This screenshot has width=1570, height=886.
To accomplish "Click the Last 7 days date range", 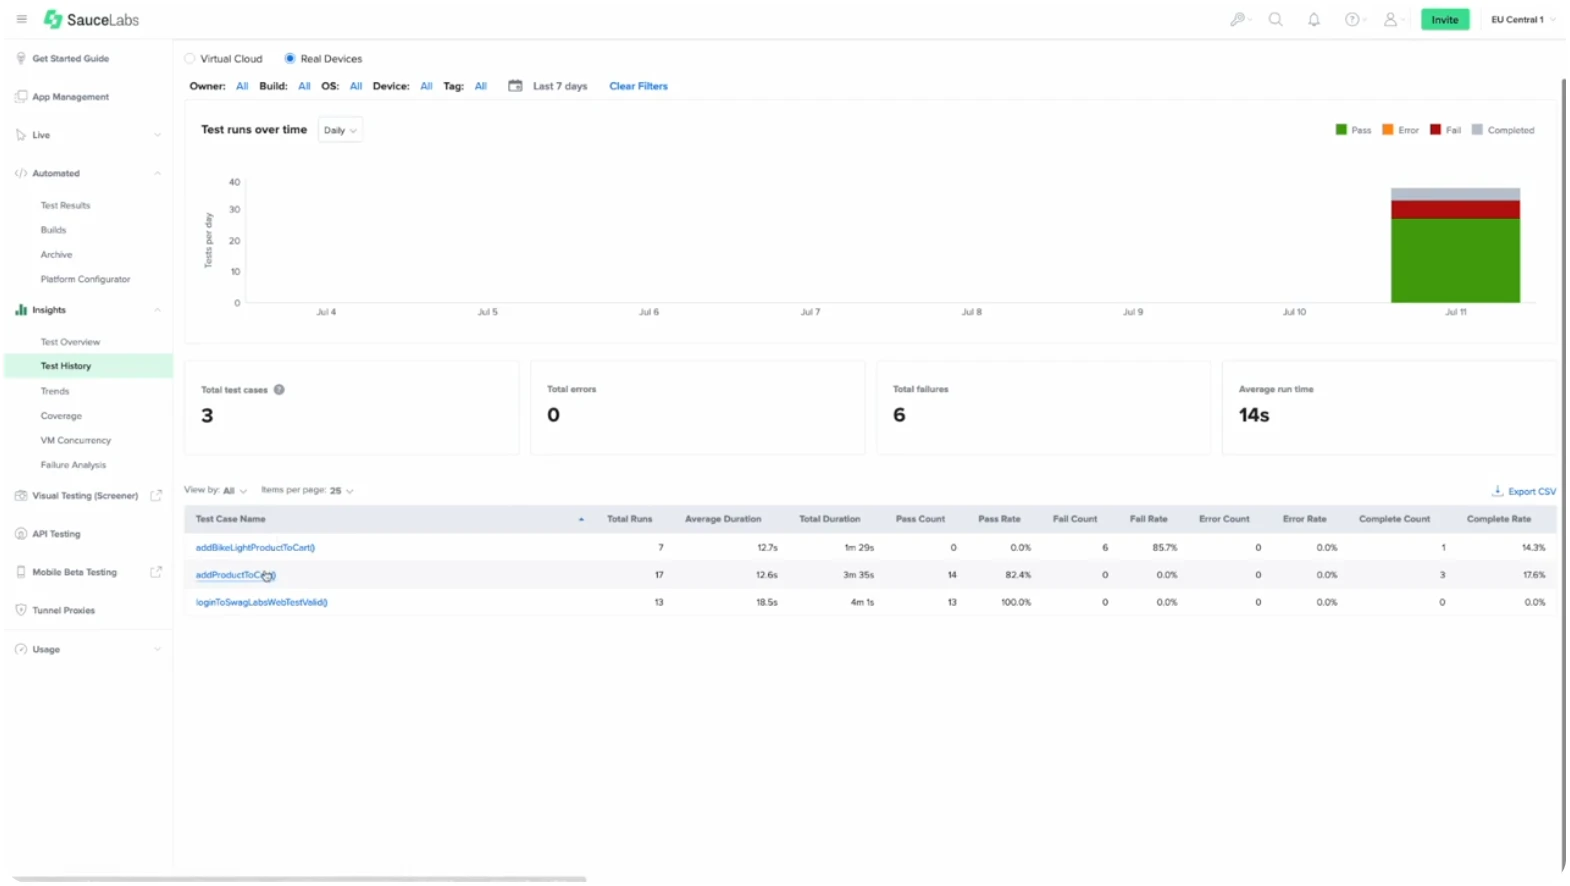I will click(x=560, y=86).
